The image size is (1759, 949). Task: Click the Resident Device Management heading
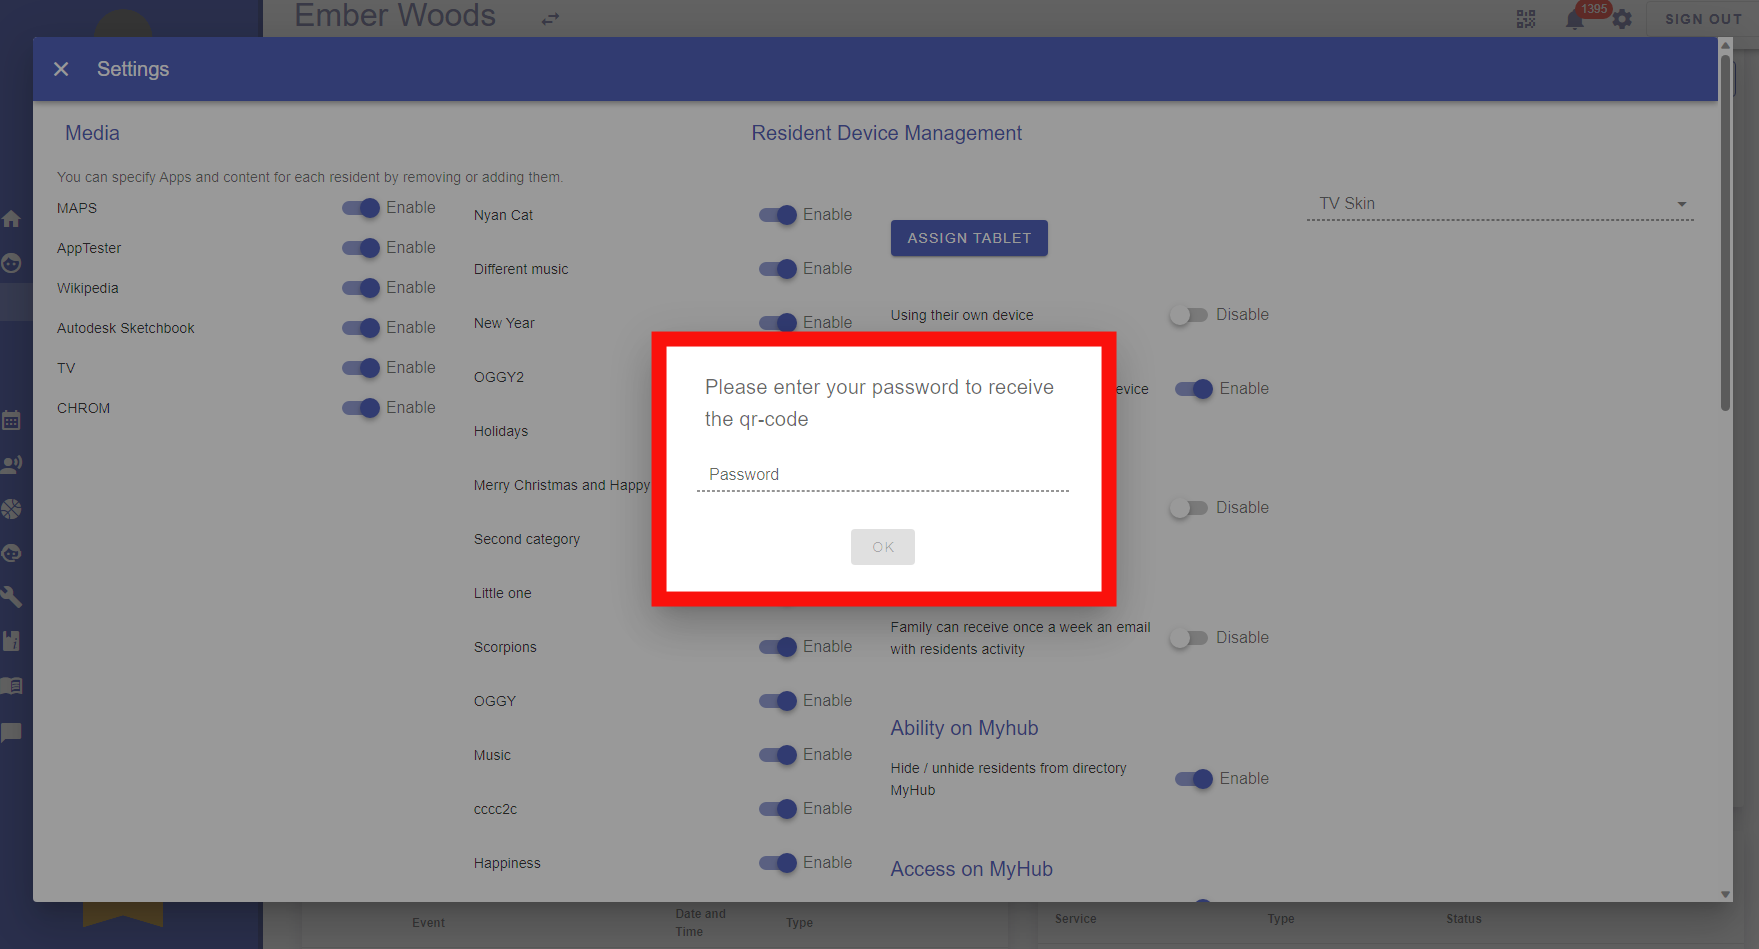886,133
